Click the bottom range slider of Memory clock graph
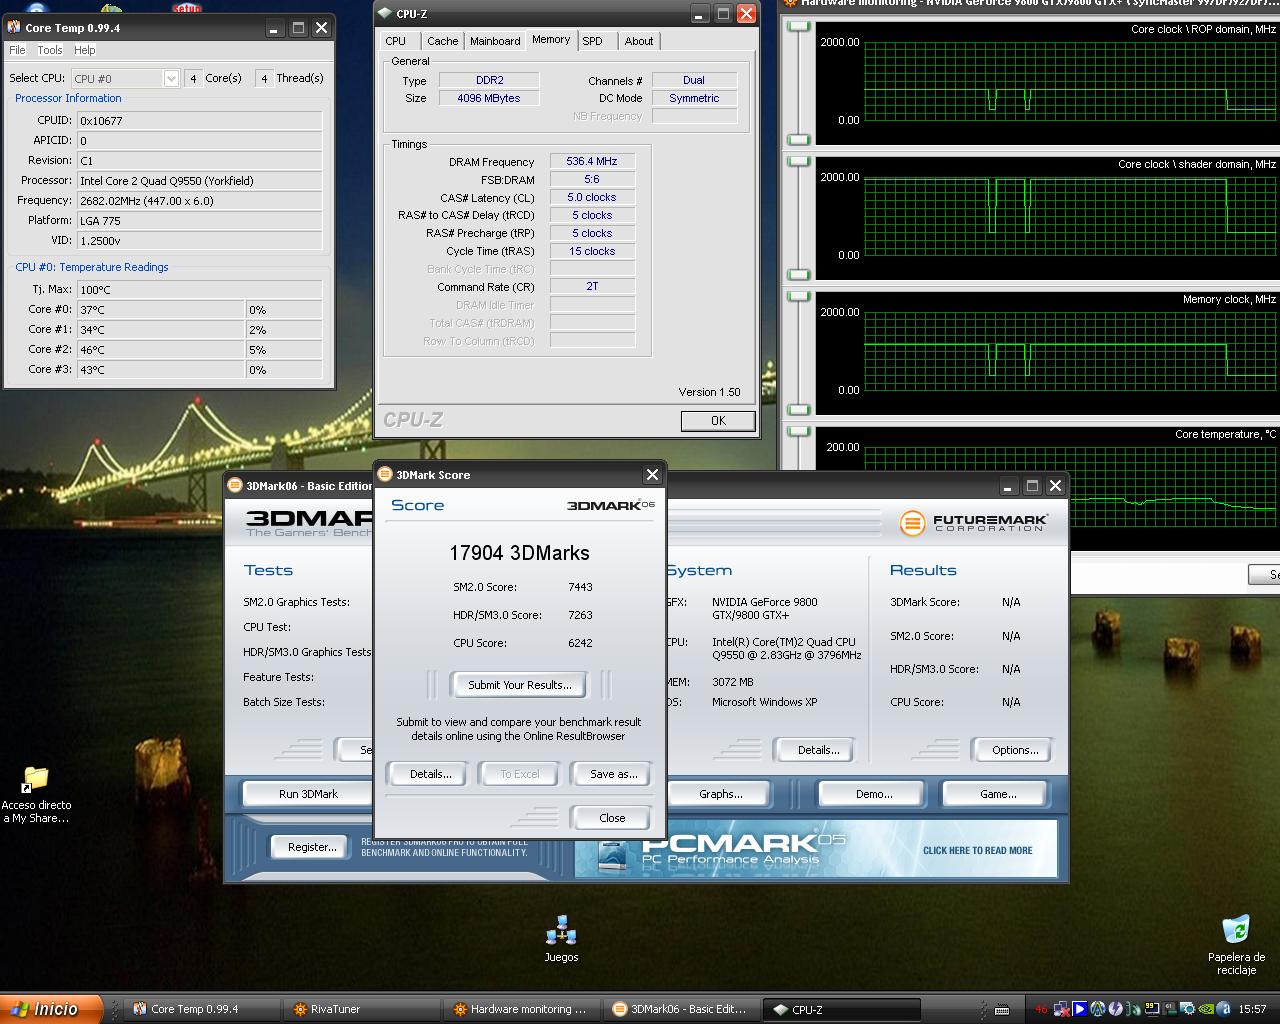This screenshot has width=1280, height=1024. (798, 409)
